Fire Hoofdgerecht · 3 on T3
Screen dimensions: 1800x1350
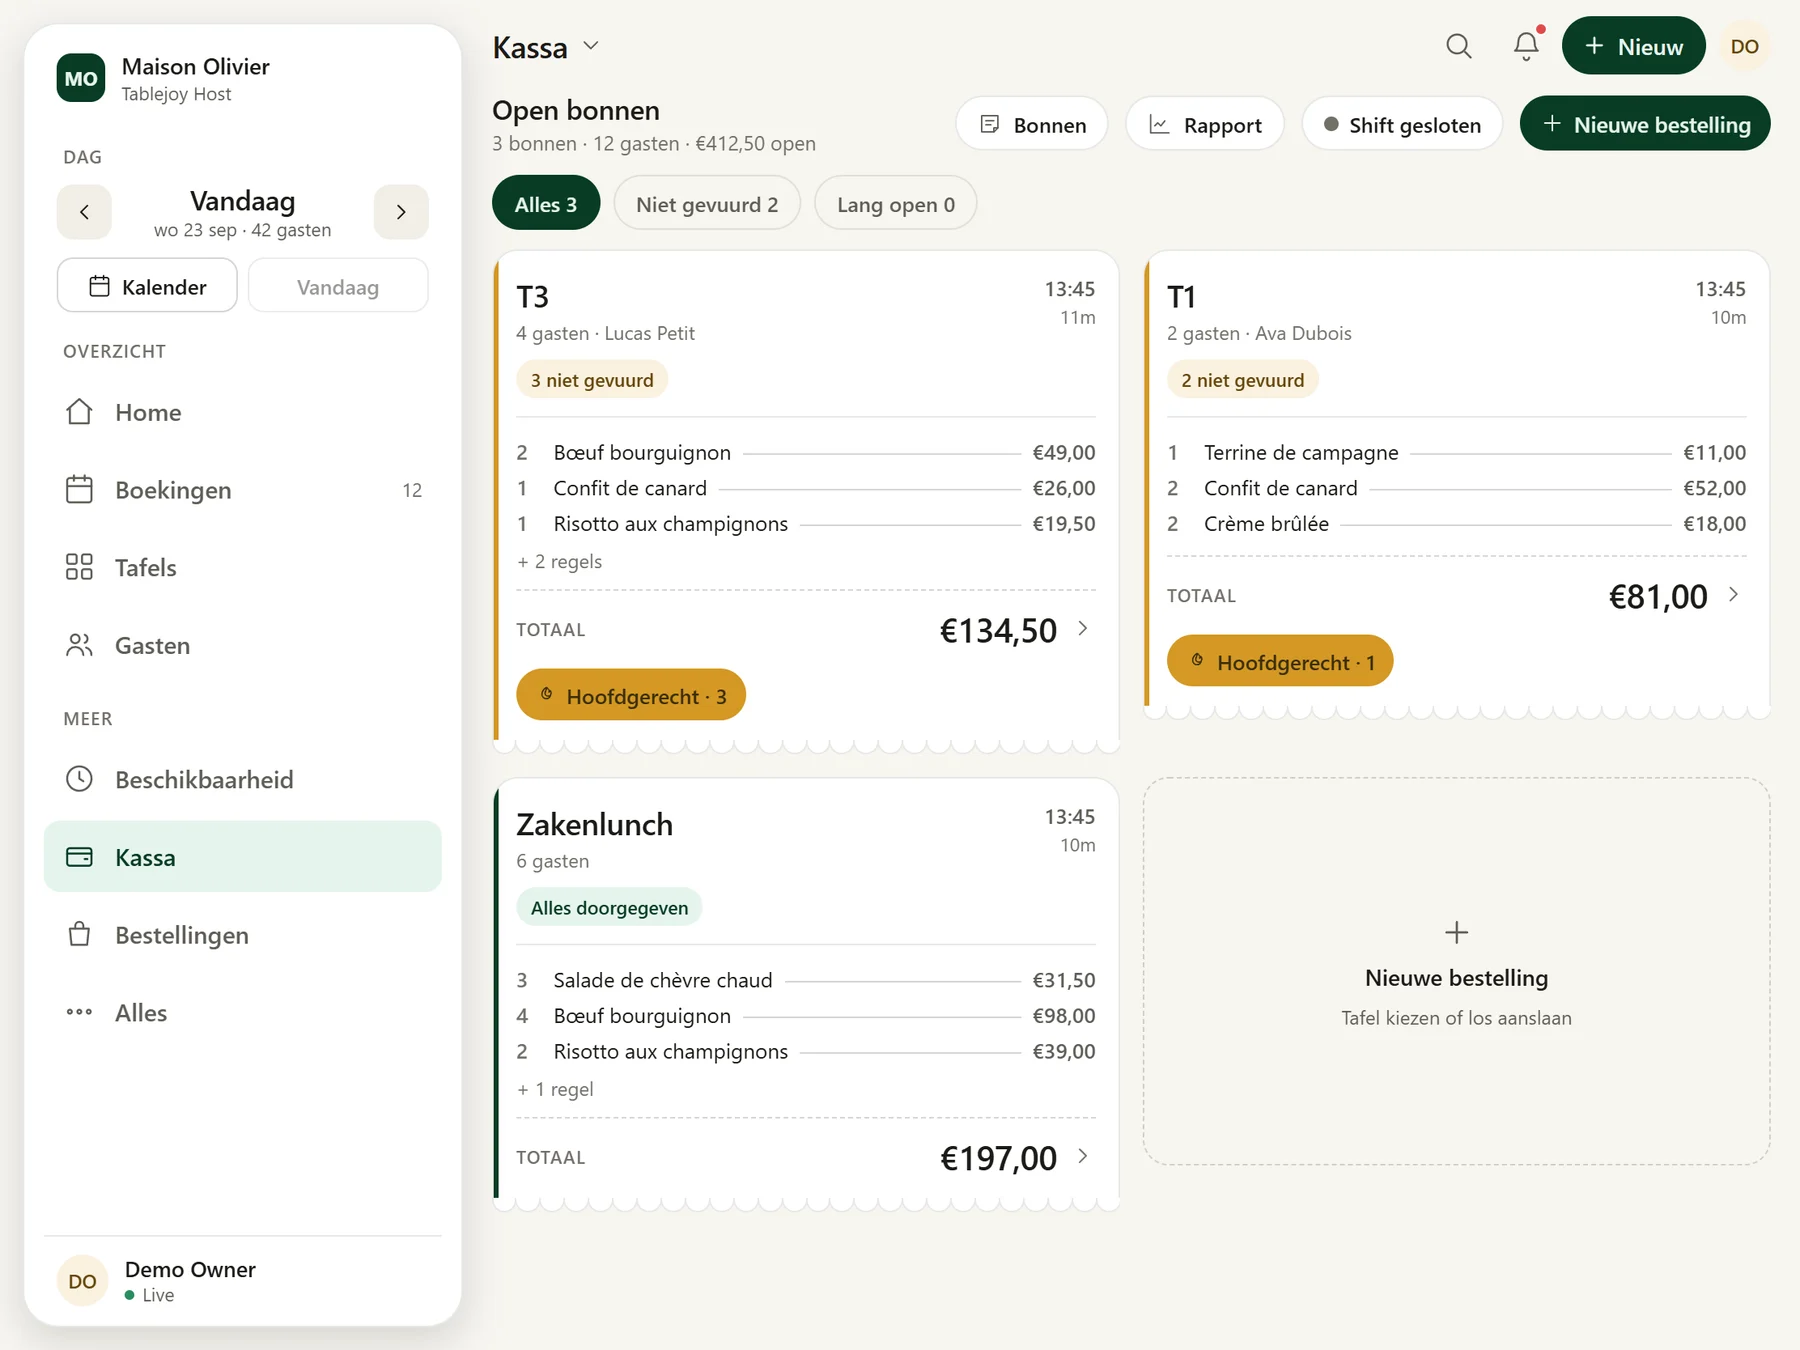[631, 695]
